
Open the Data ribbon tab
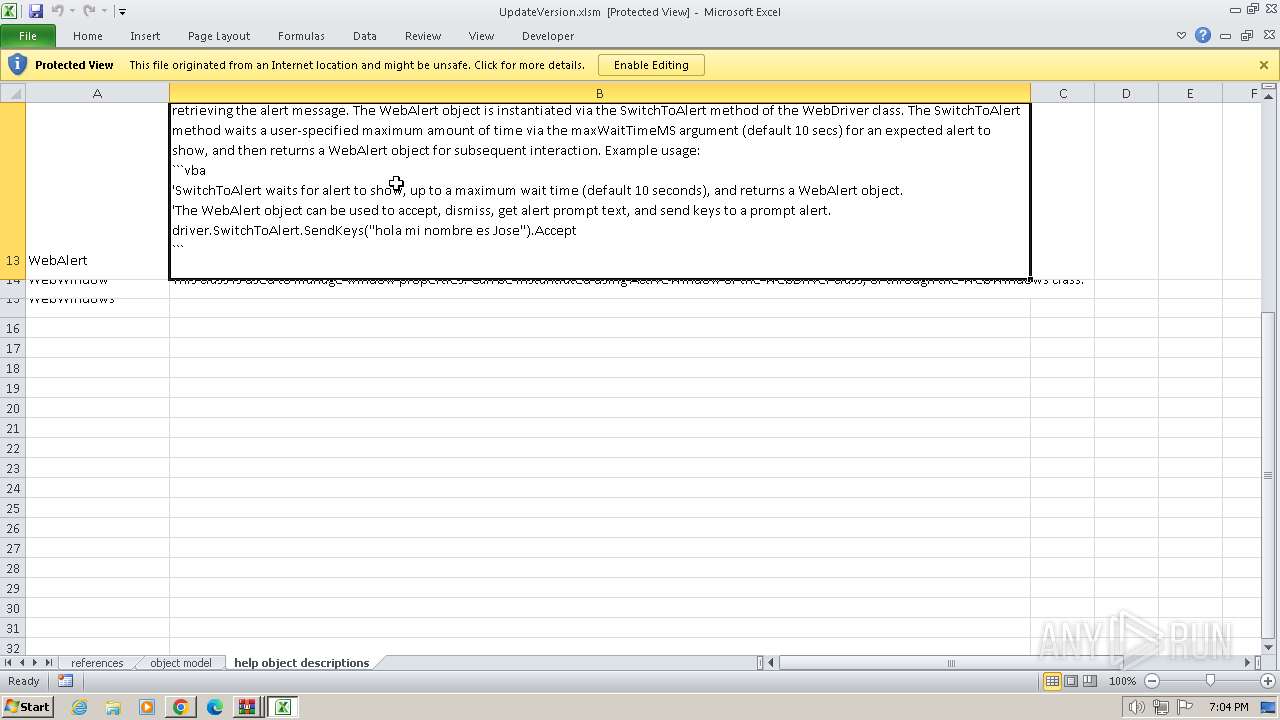[x=365, y=36]
